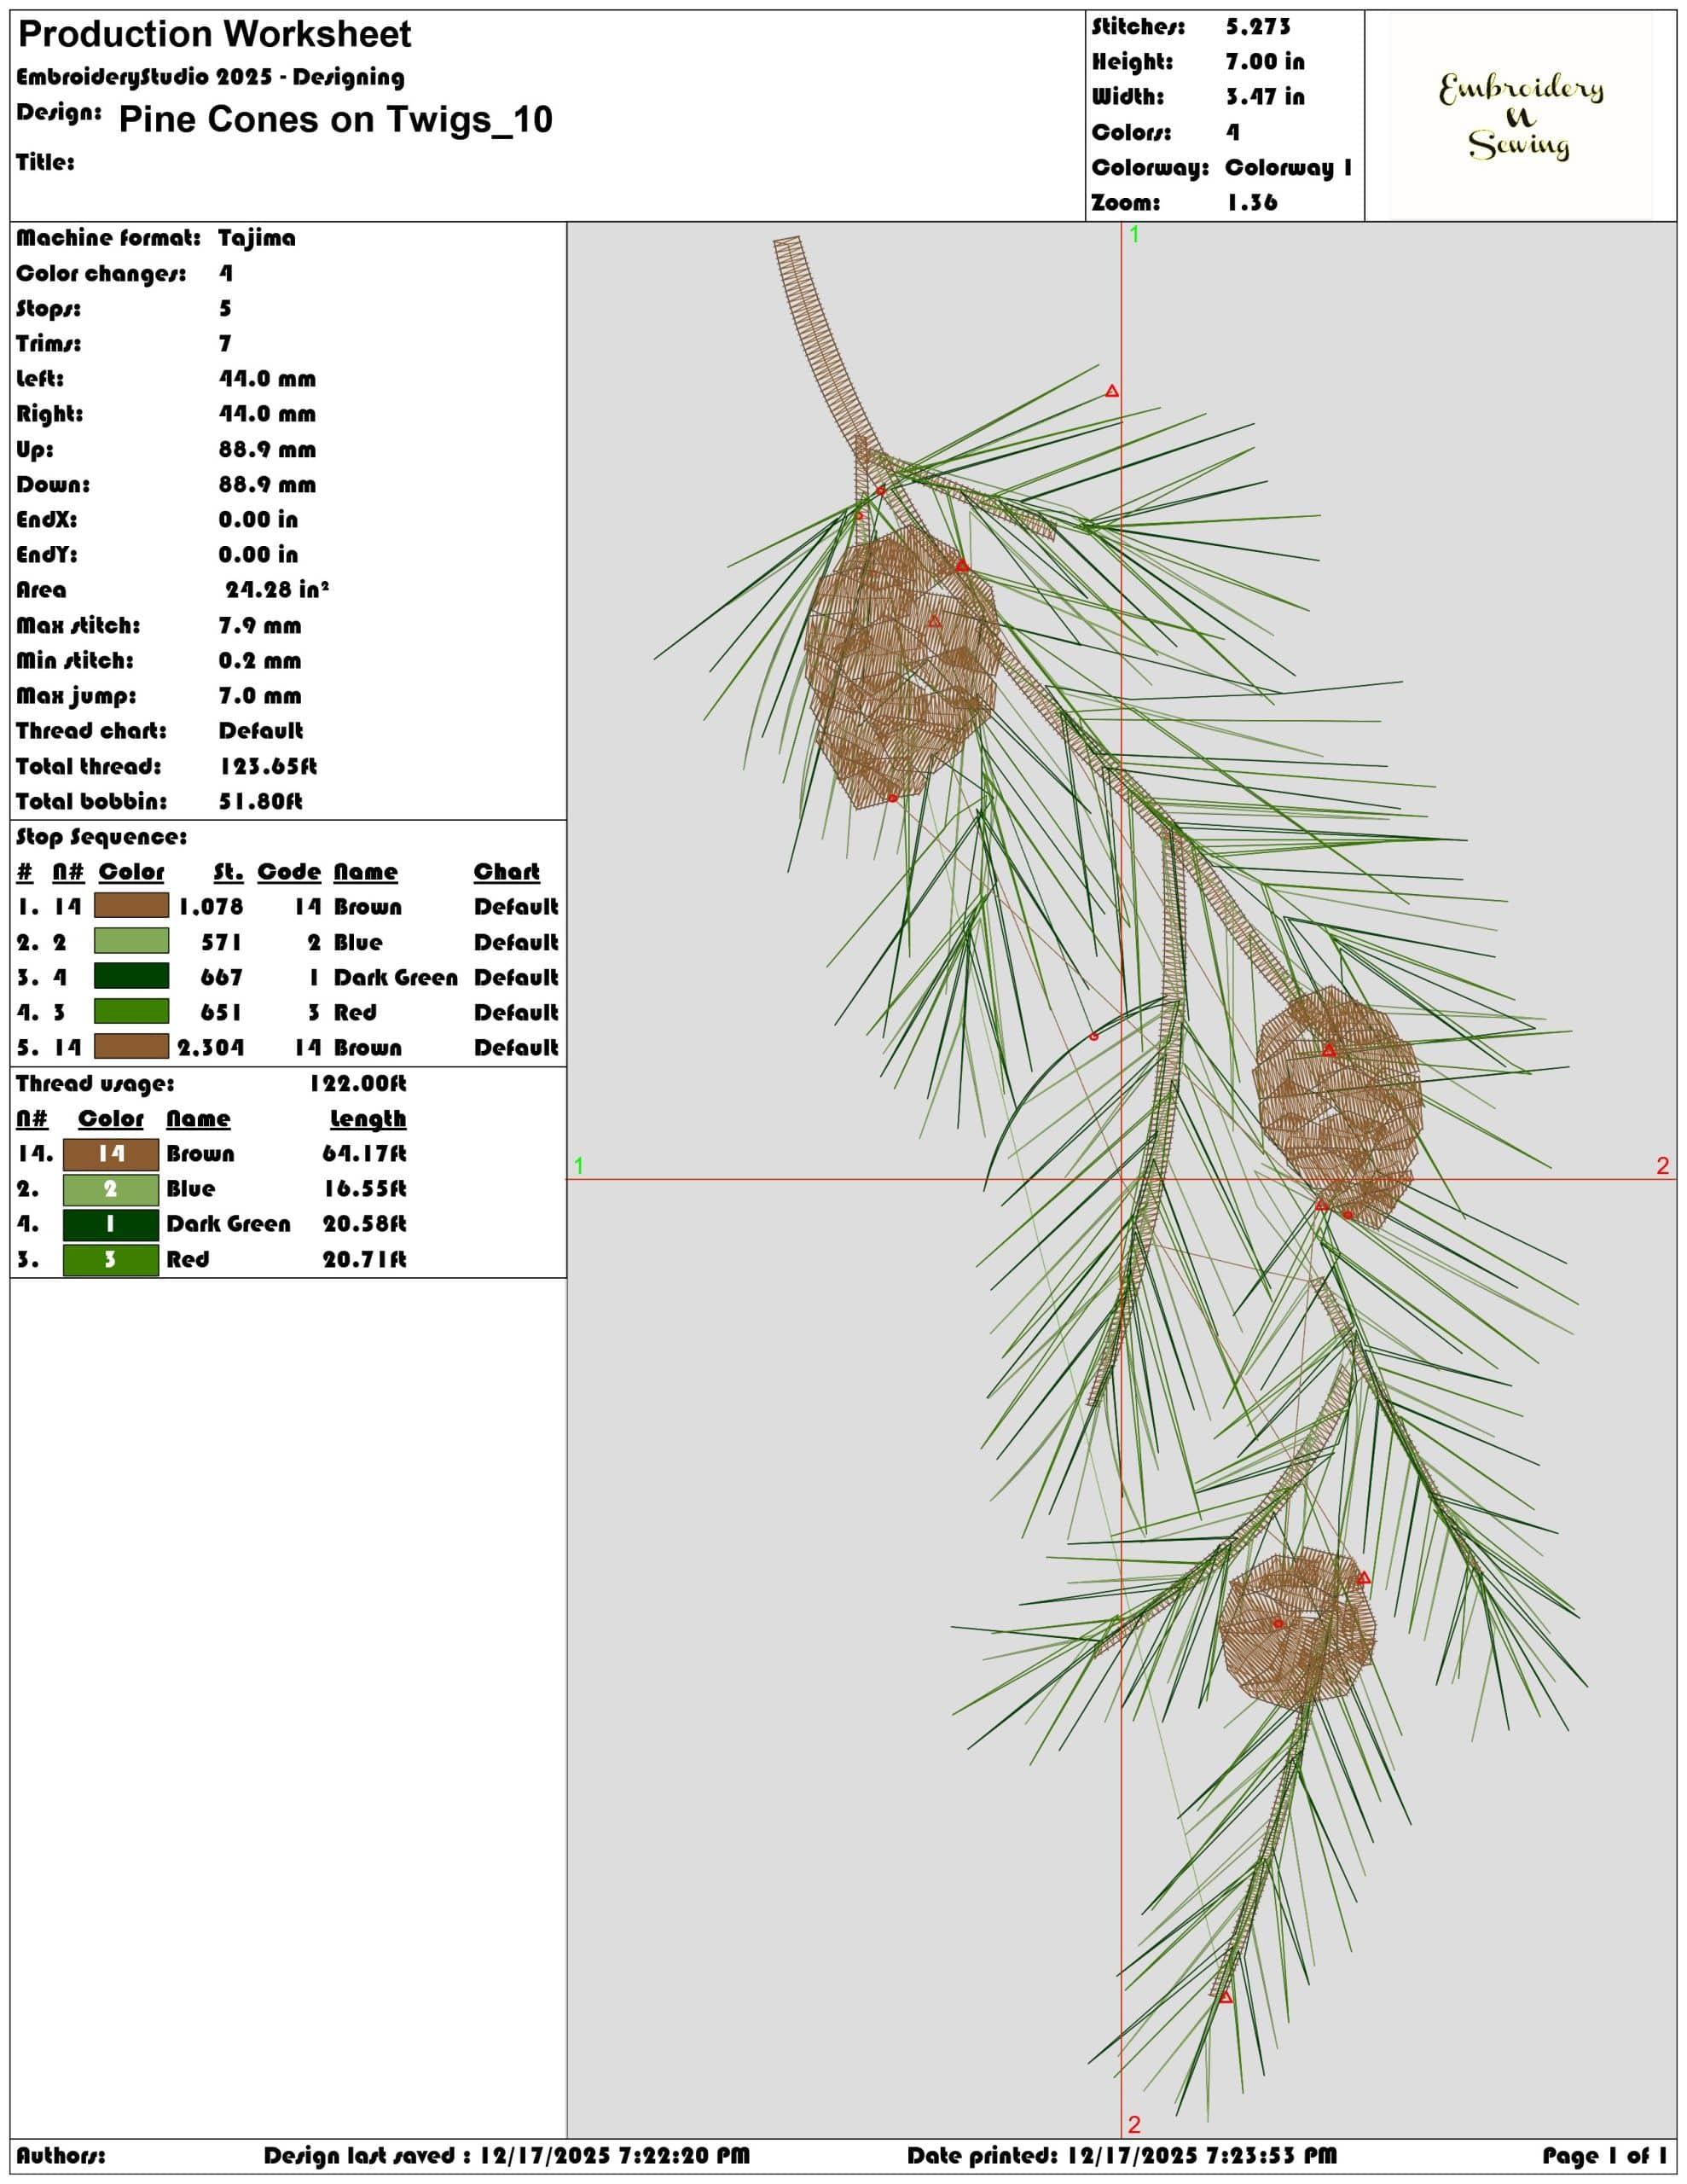Click brown swatch in stop sequence row 1

click(131, 906)
